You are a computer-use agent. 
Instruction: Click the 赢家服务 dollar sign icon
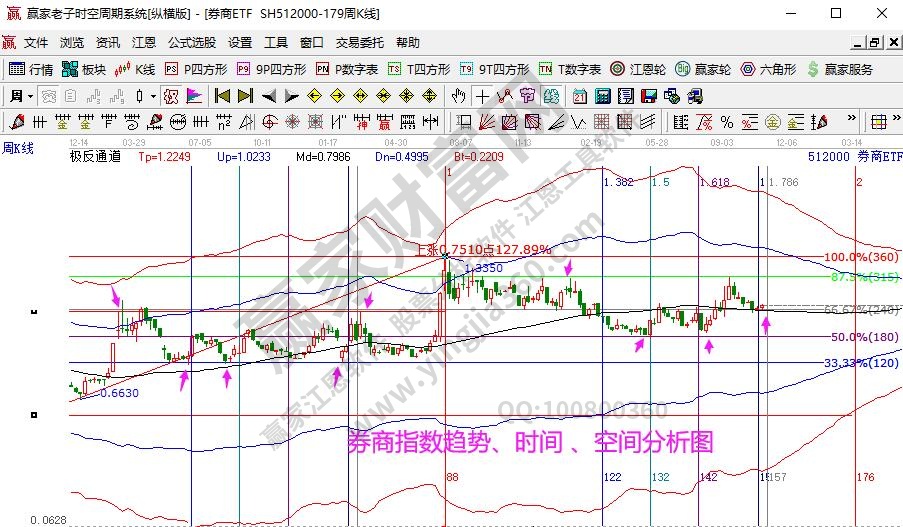[813, 69]
